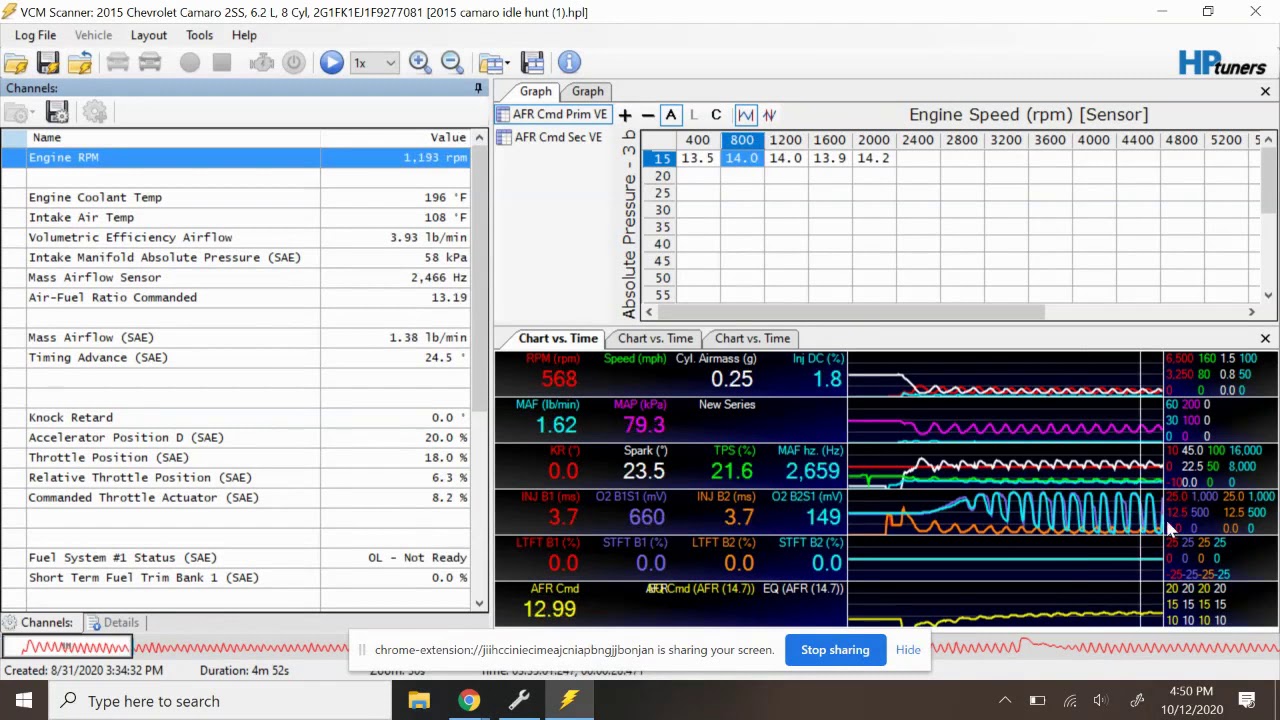Open the Windows Start menu
1280x720 pixels.
point(24,701)
